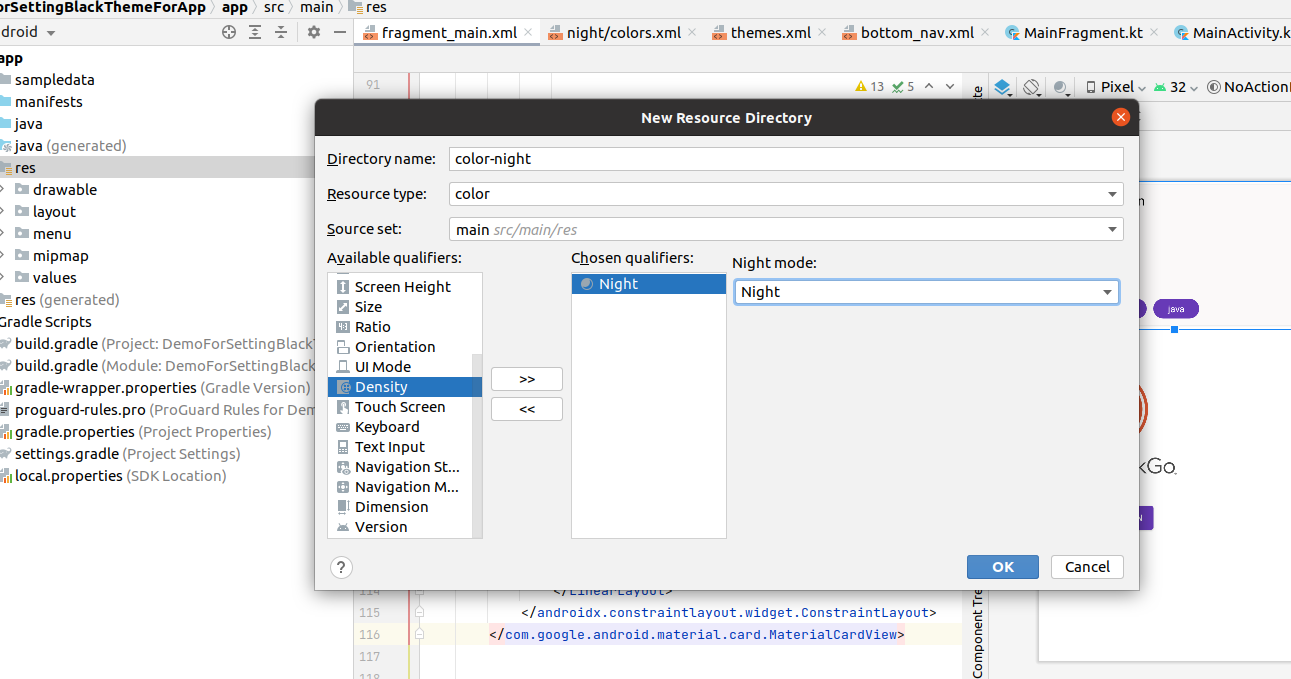Click Cancel in New Resource Directory dialog
The width and height of the screenshot is (1291, 679).
pos(1087,567)
